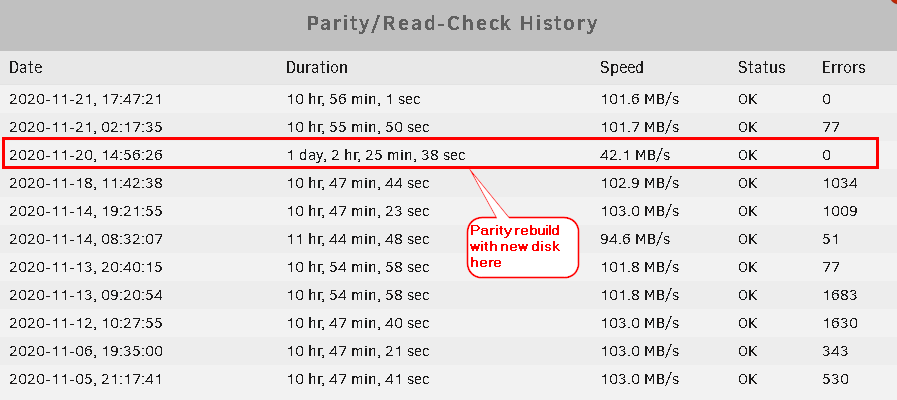Click the red 'Parity rebuild with new disk' callout

[x=523, y=247]
